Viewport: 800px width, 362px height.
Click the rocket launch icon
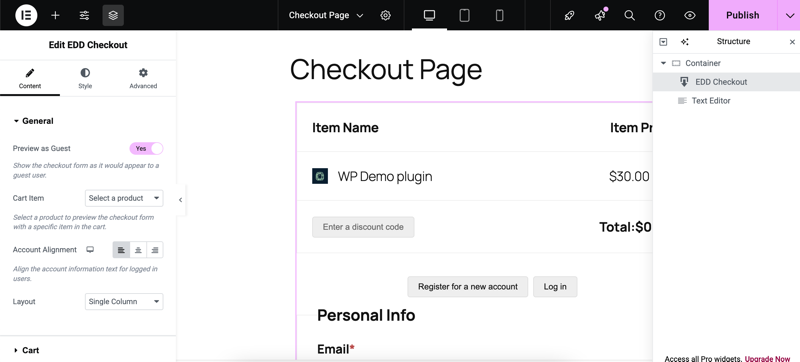point(569,15)
